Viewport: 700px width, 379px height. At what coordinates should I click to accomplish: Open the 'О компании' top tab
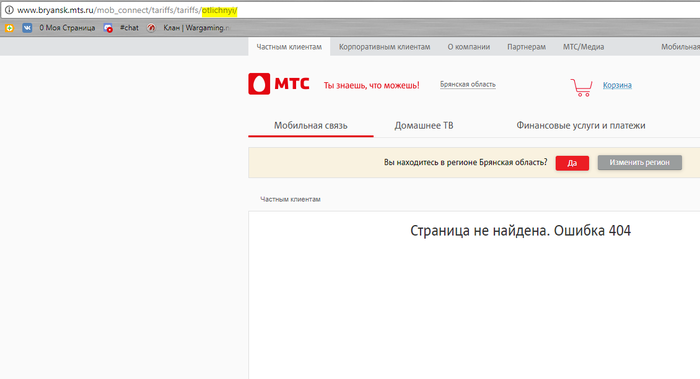(x=469, y=47)
